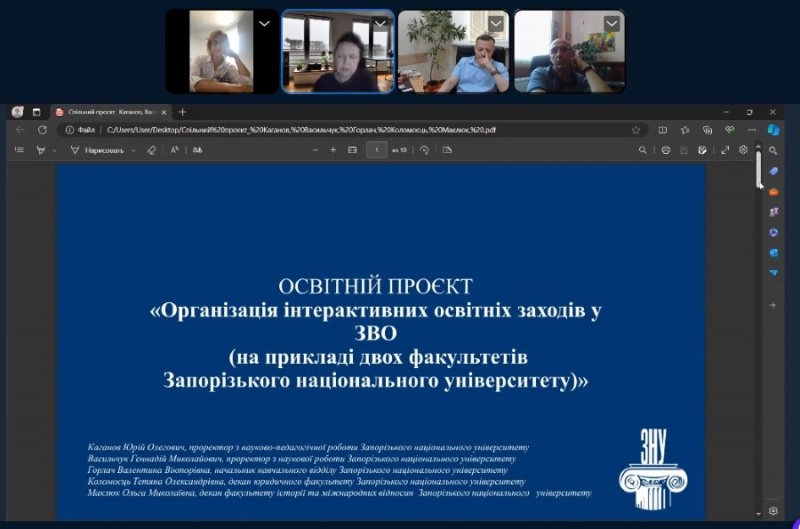Open the Microsoft 365 sidebar icon
Screen dimensions: 800x529
tap(773, 232)
